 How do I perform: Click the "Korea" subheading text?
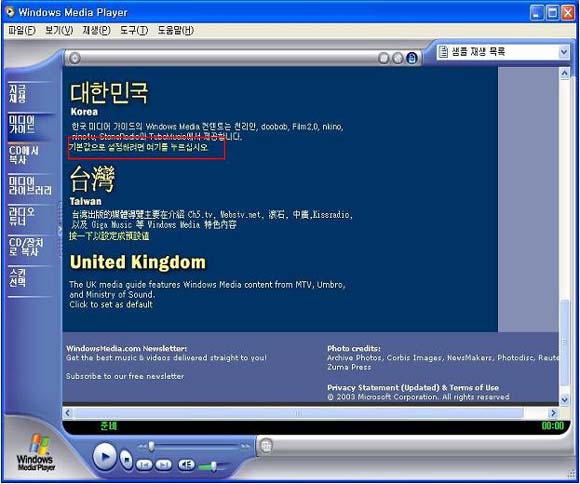point(84,112)
